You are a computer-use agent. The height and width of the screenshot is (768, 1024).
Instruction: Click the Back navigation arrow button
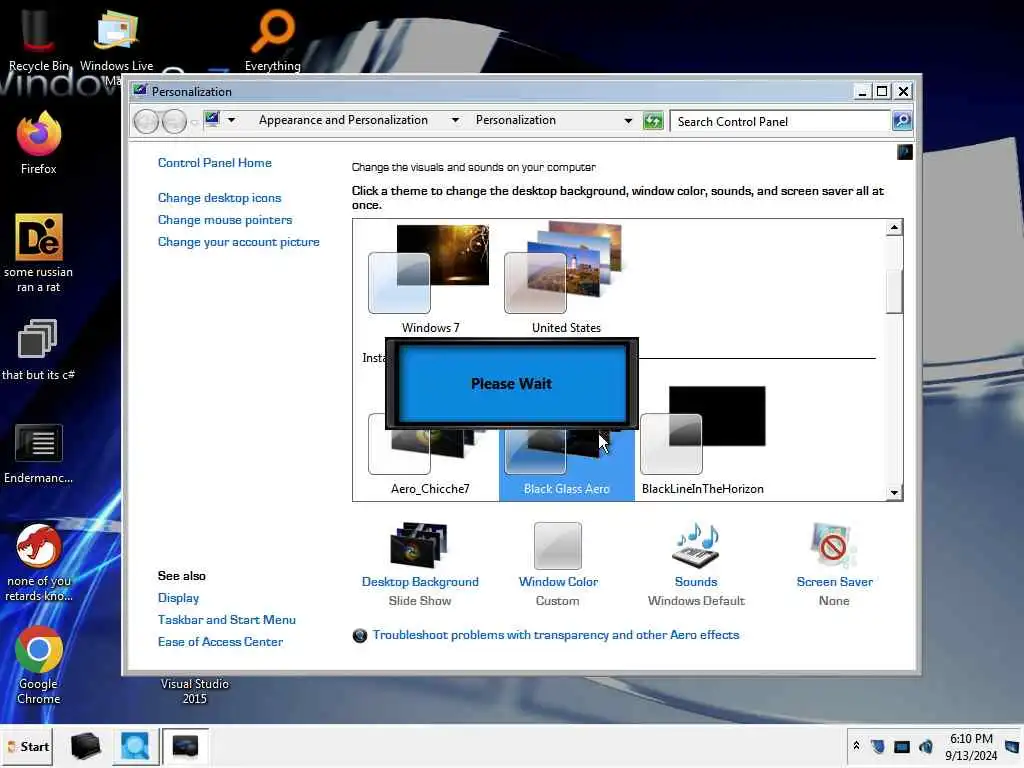point(146,121)
